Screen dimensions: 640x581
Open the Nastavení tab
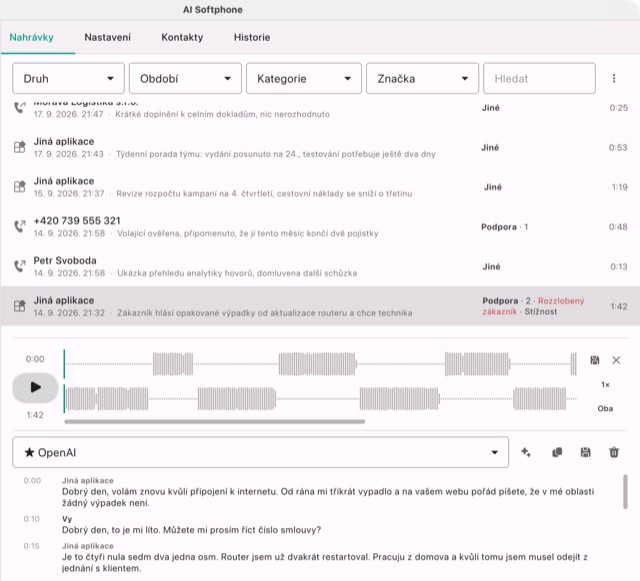point(108,37)
